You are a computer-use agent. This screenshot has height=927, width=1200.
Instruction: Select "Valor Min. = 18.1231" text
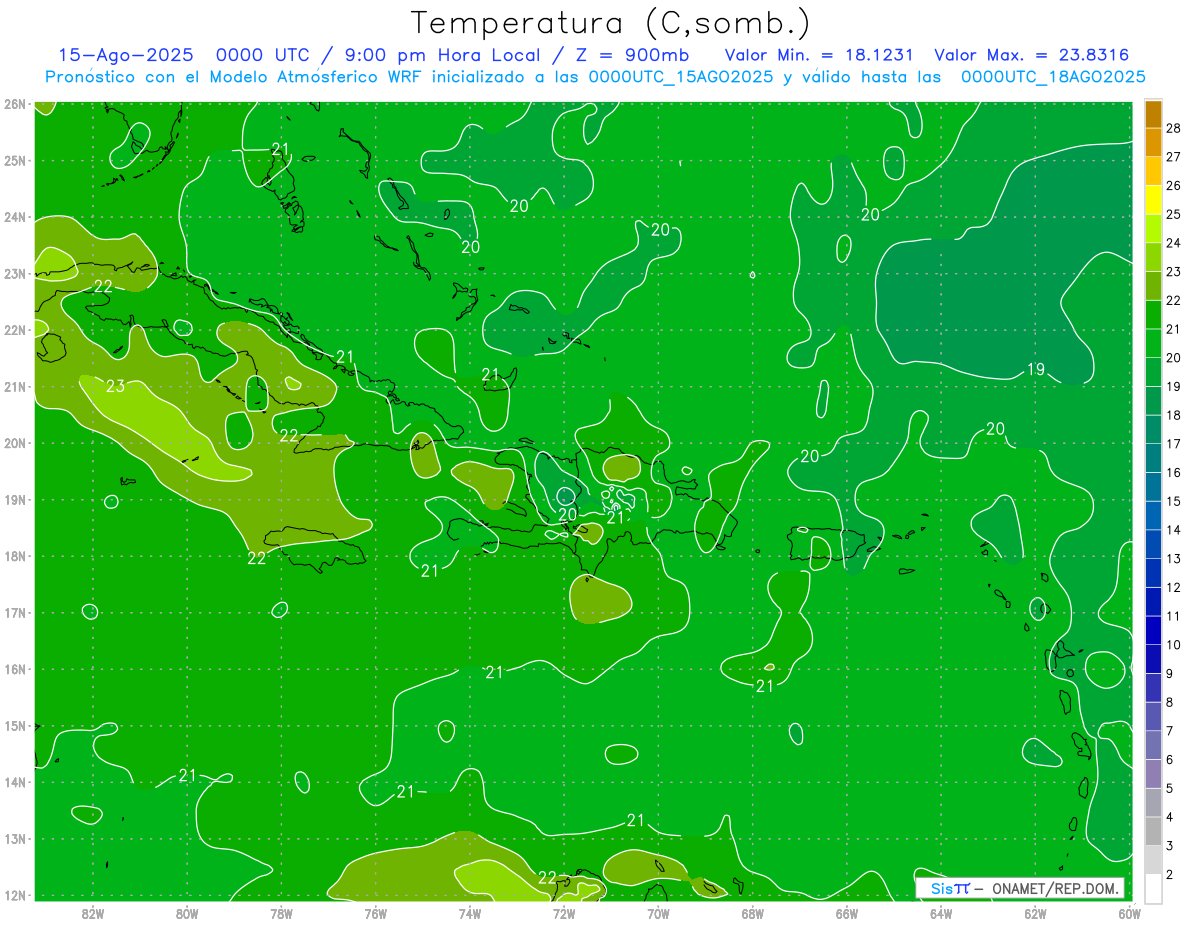point(819,55)
